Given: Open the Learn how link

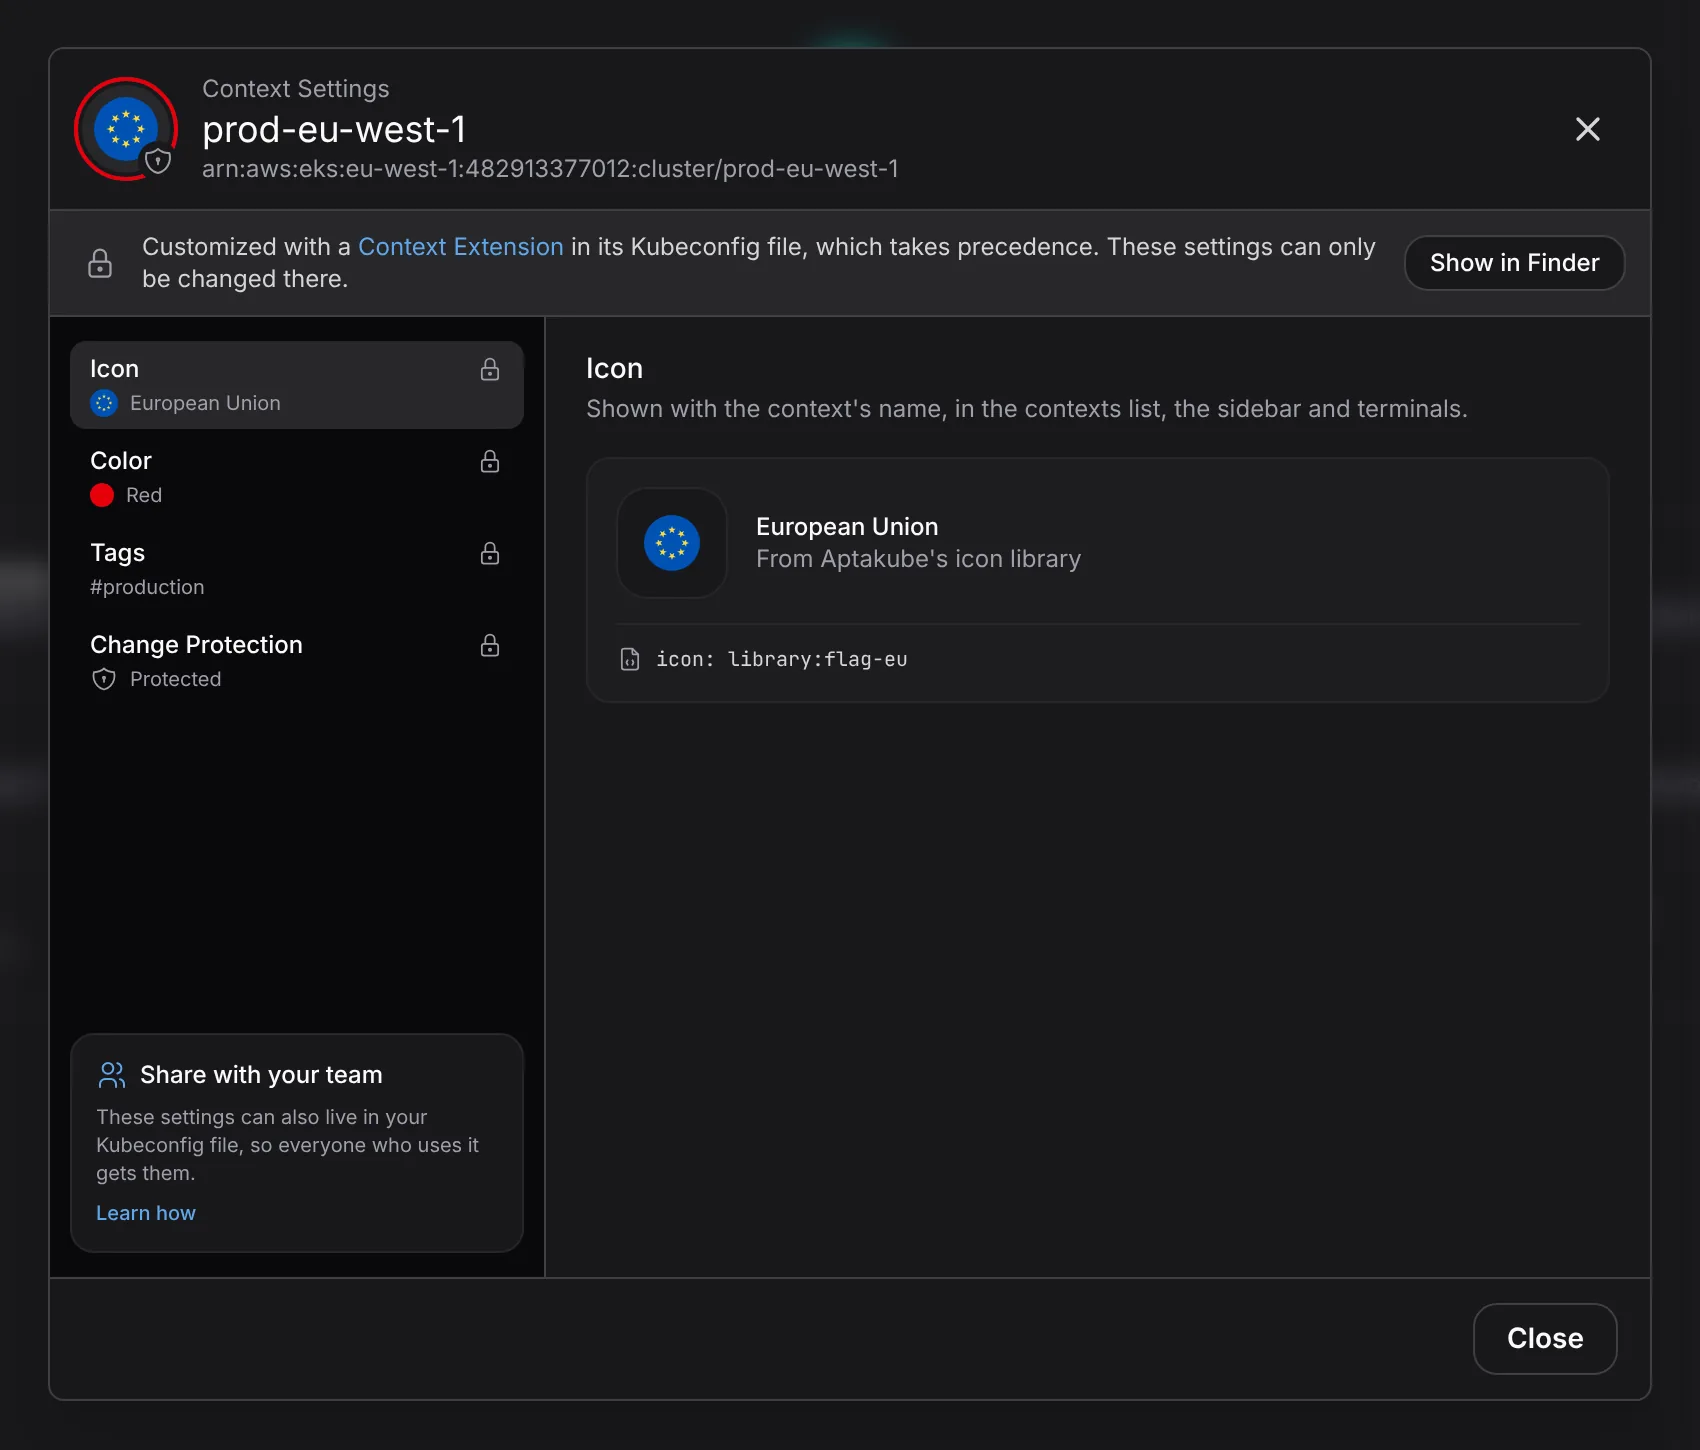Looking at the screenshot, I should pyautogui.click(x=146, y=1213).
